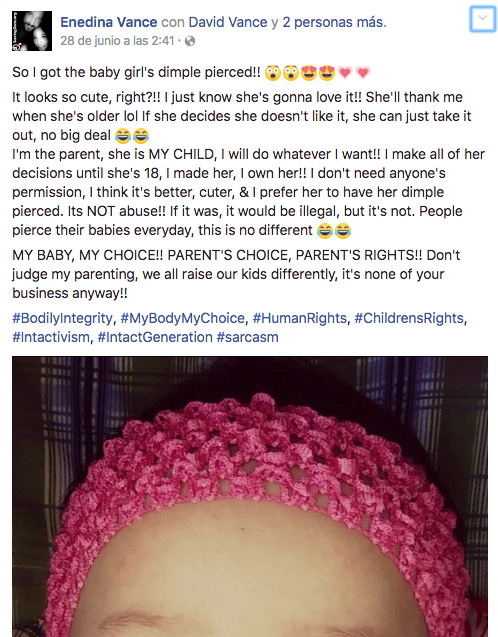Open the #ChildrensRights hashtag
Image resolution: width=498 pixels, height=637 pixels.
pos(409,318)
